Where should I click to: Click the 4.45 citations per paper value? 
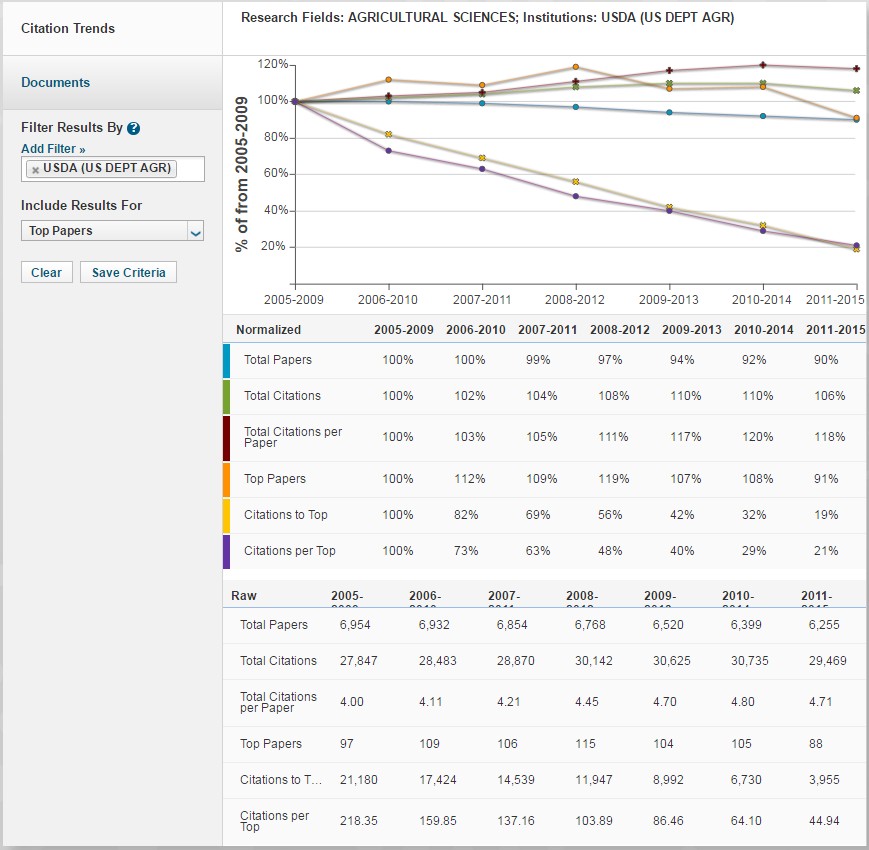pos(587,702)
